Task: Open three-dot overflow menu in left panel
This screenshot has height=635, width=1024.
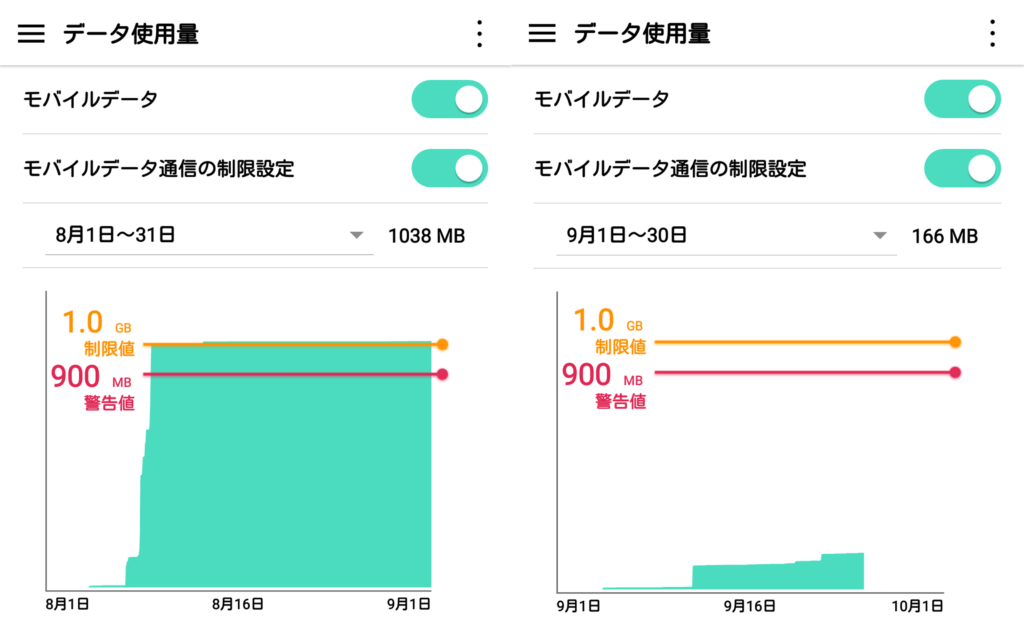Action: [x=479, y=34]
